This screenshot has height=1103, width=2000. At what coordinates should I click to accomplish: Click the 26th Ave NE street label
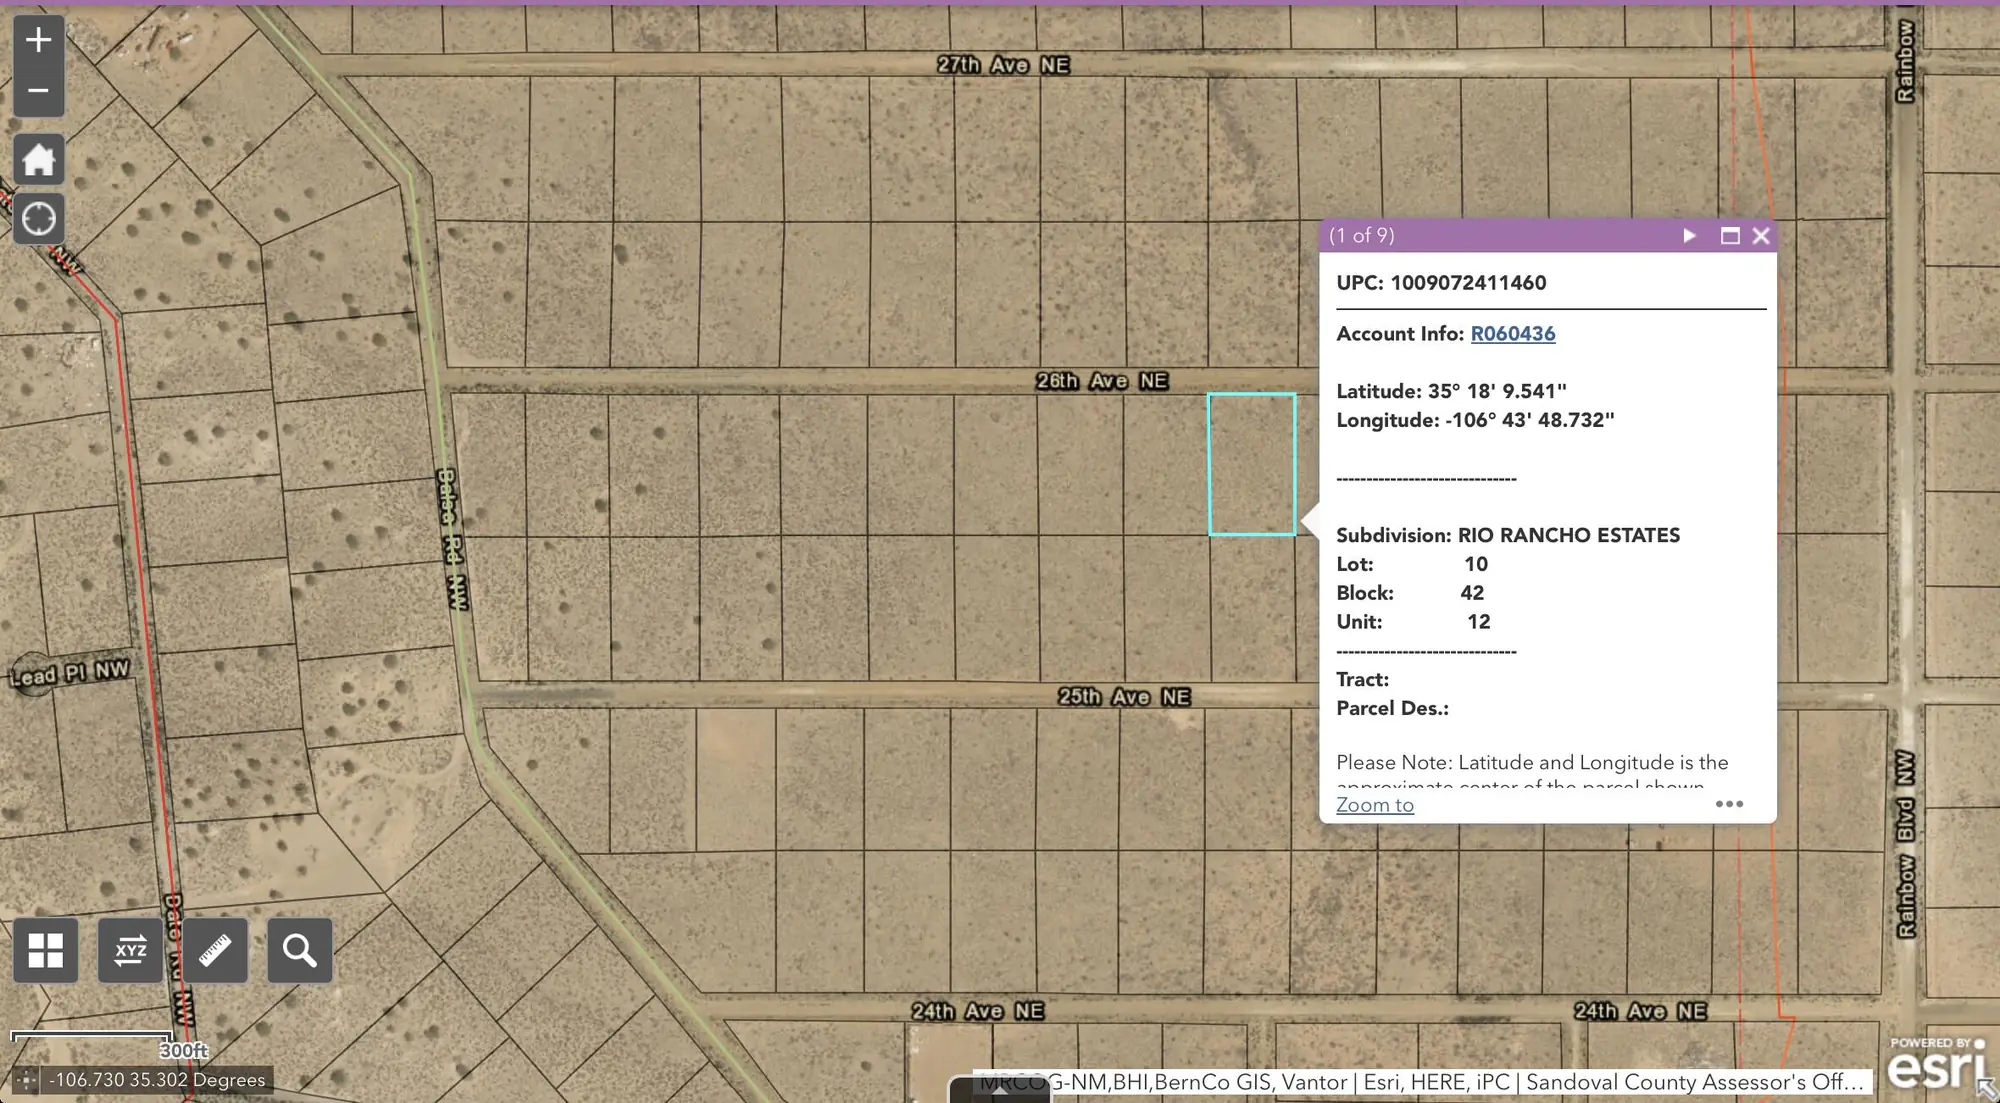point(1102,381)
